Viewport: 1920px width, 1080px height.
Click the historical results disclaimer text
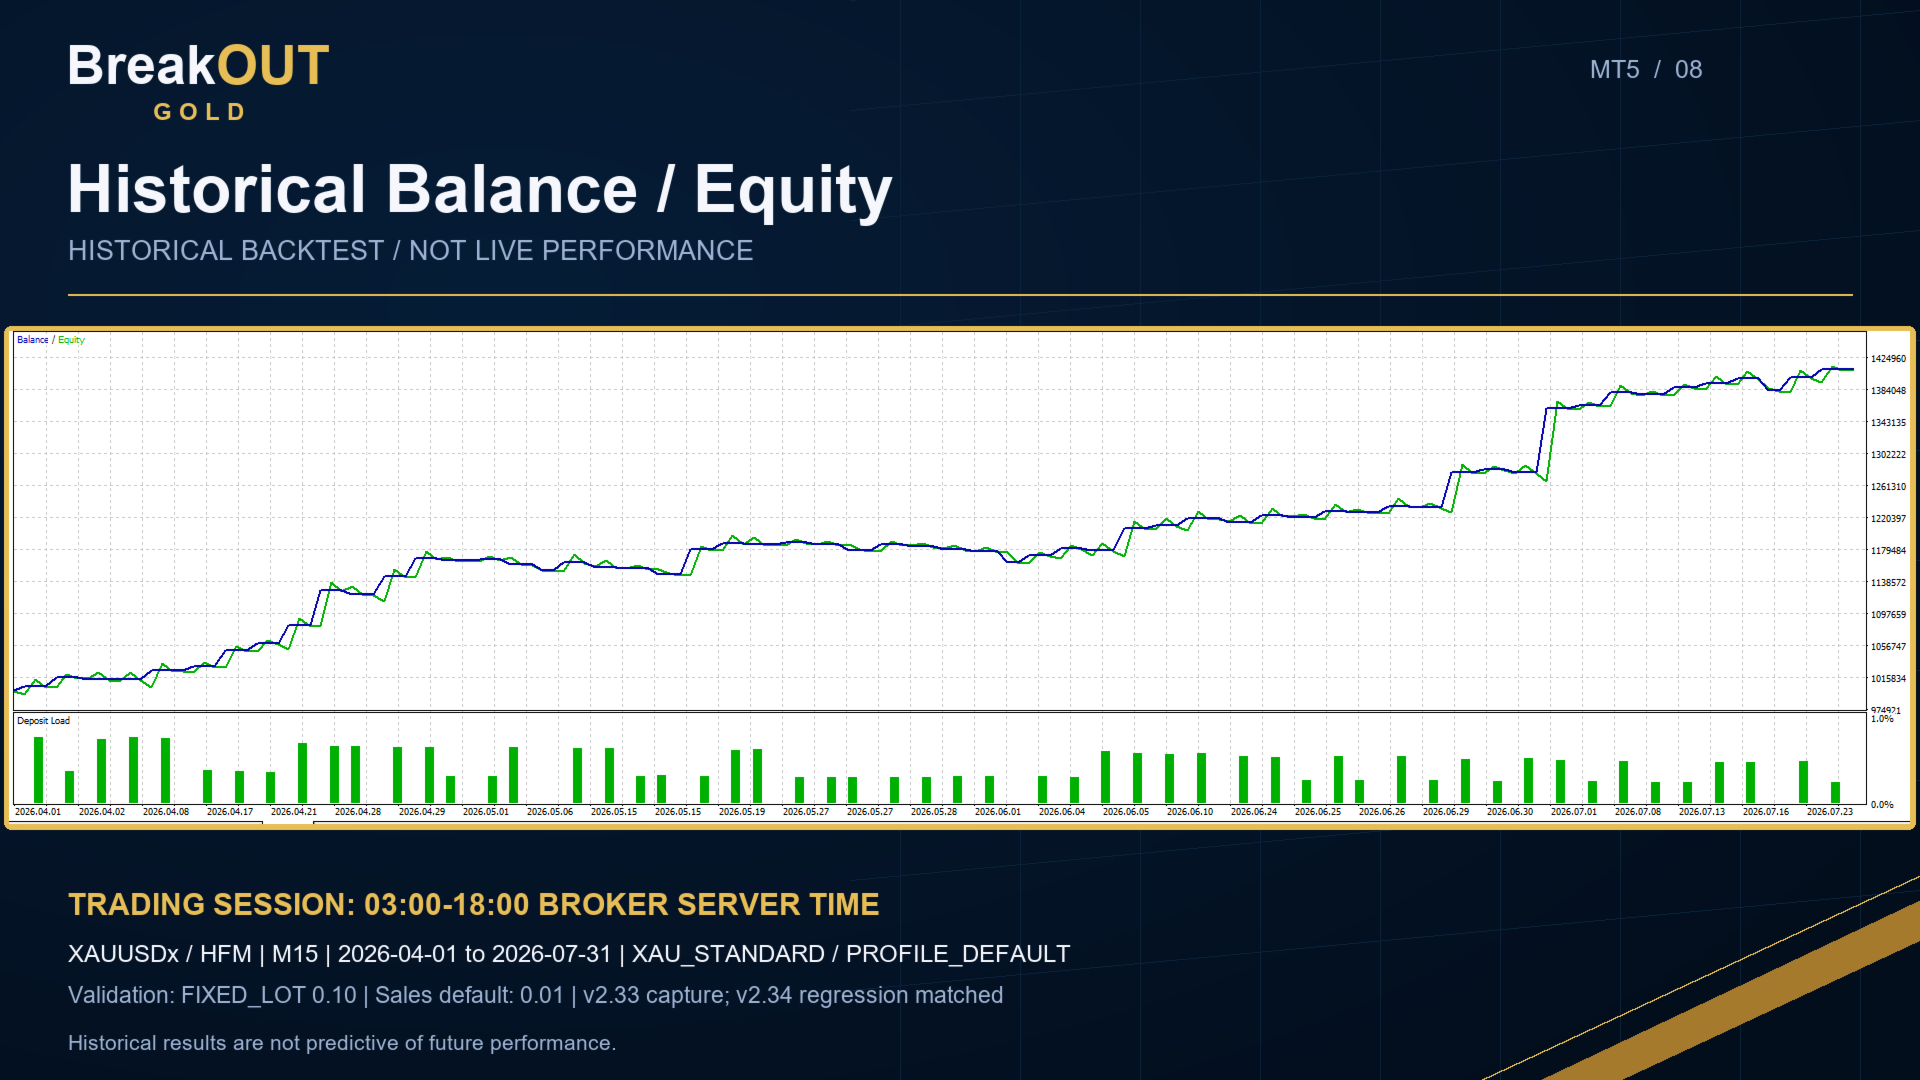point(342,1043)
